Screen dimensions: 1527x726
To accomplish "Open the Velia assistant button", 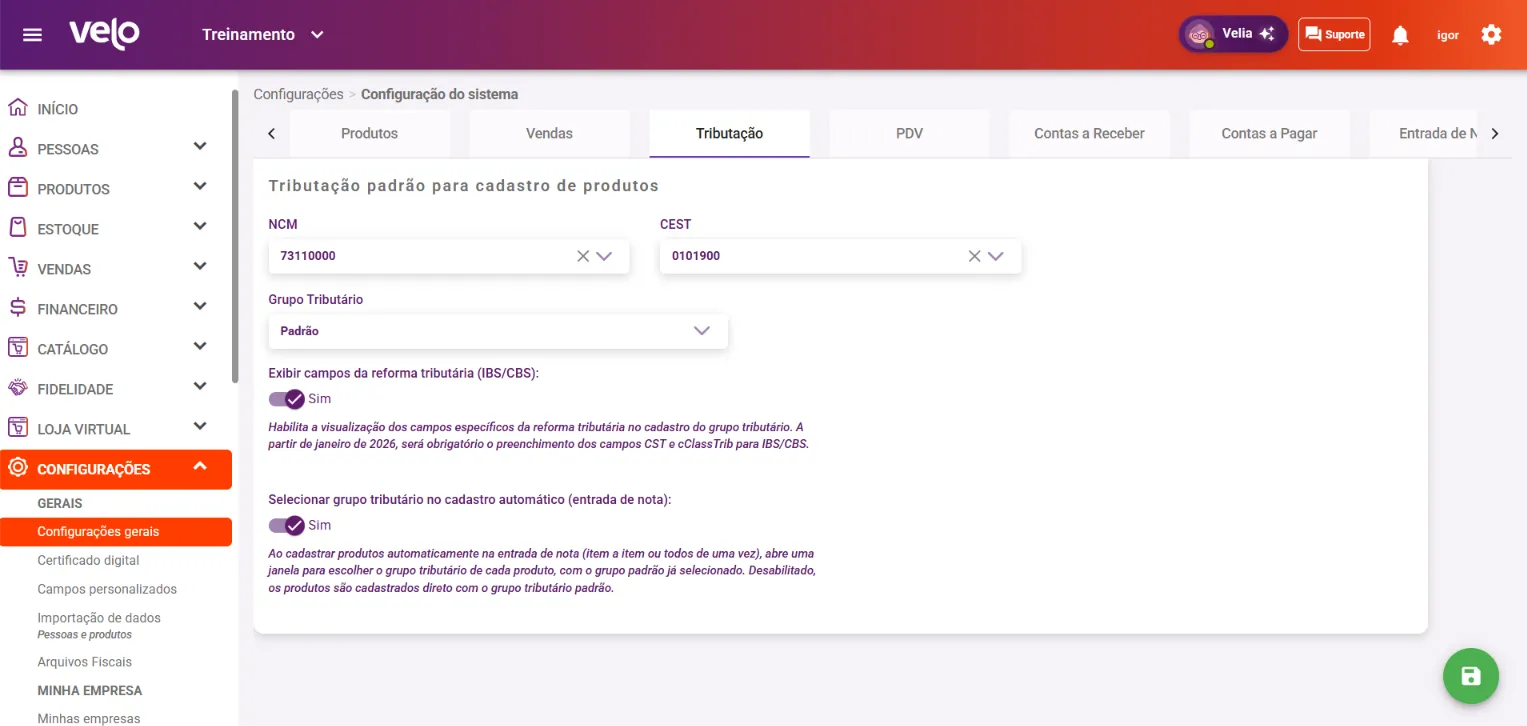I will pyautogui.click(x=1233, y=34).
